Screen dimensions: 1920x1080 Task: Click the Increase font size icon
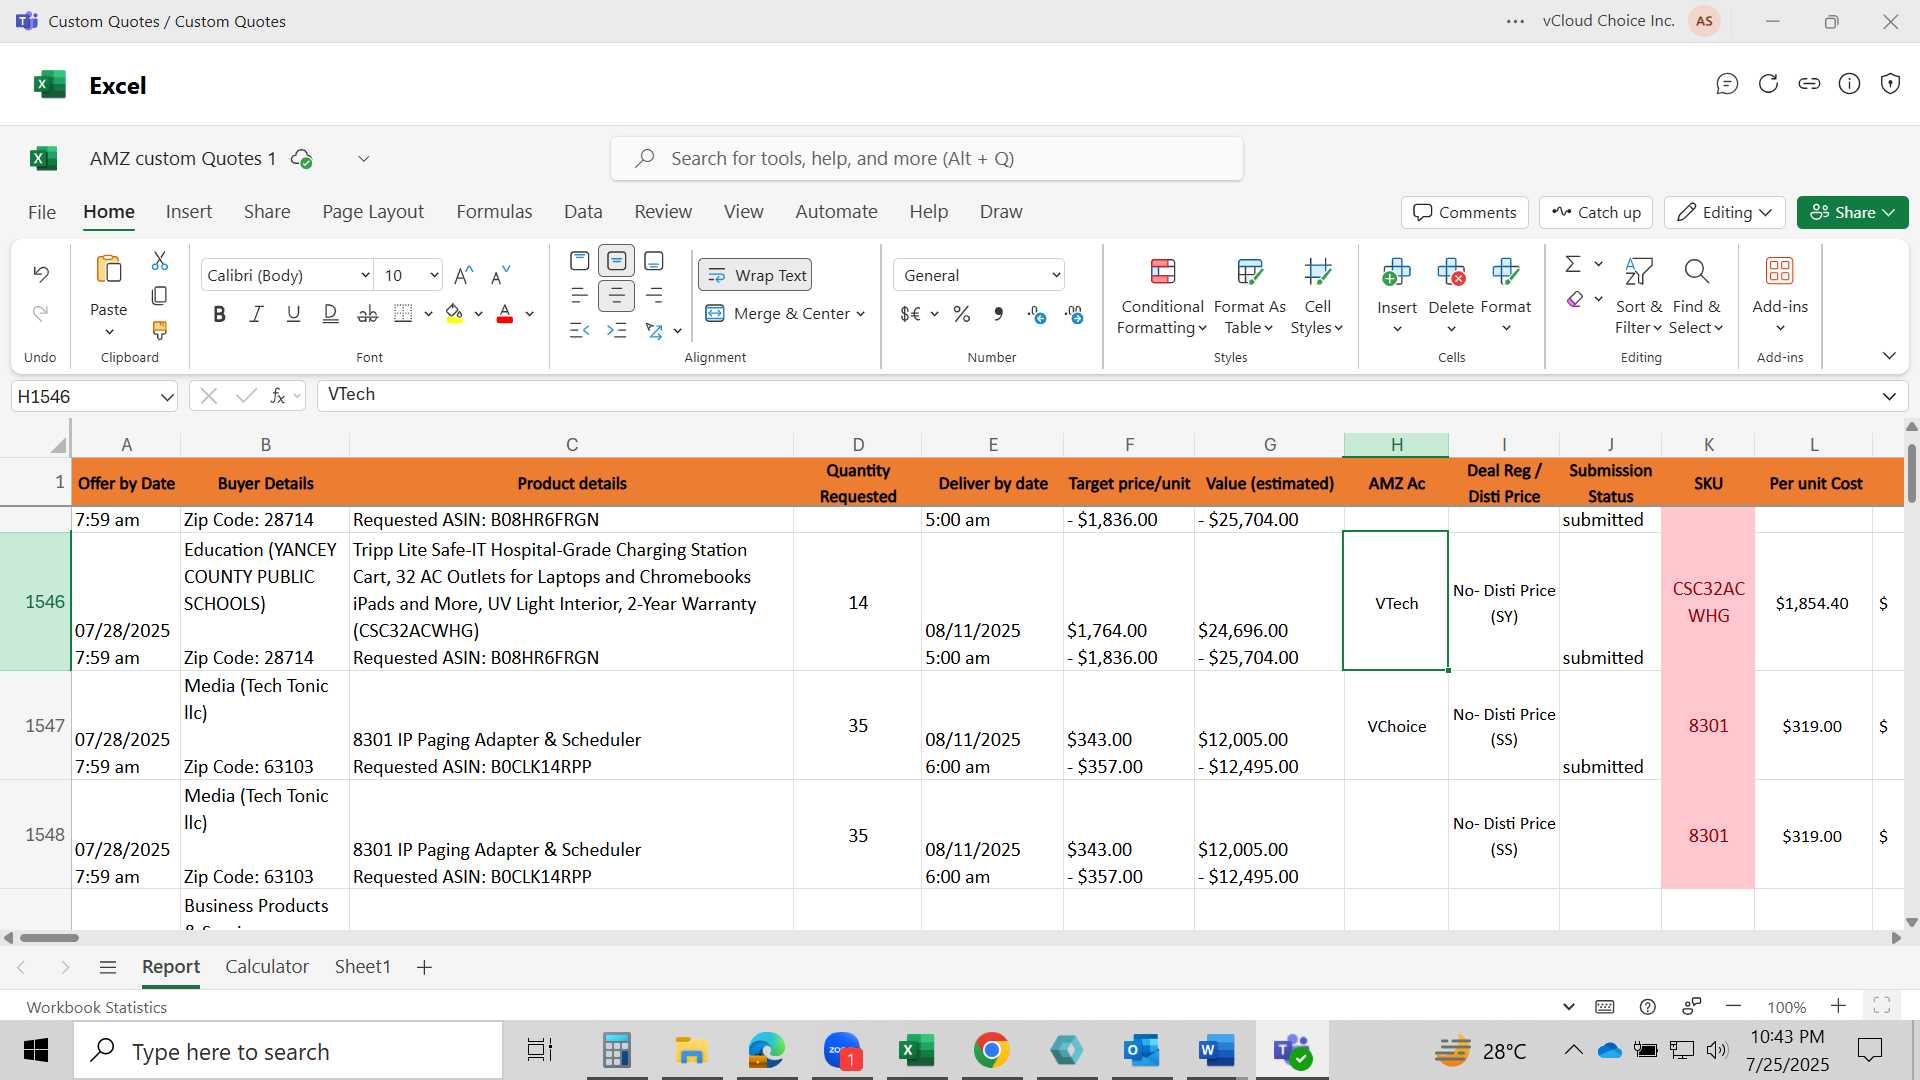[x=464, y=275]
